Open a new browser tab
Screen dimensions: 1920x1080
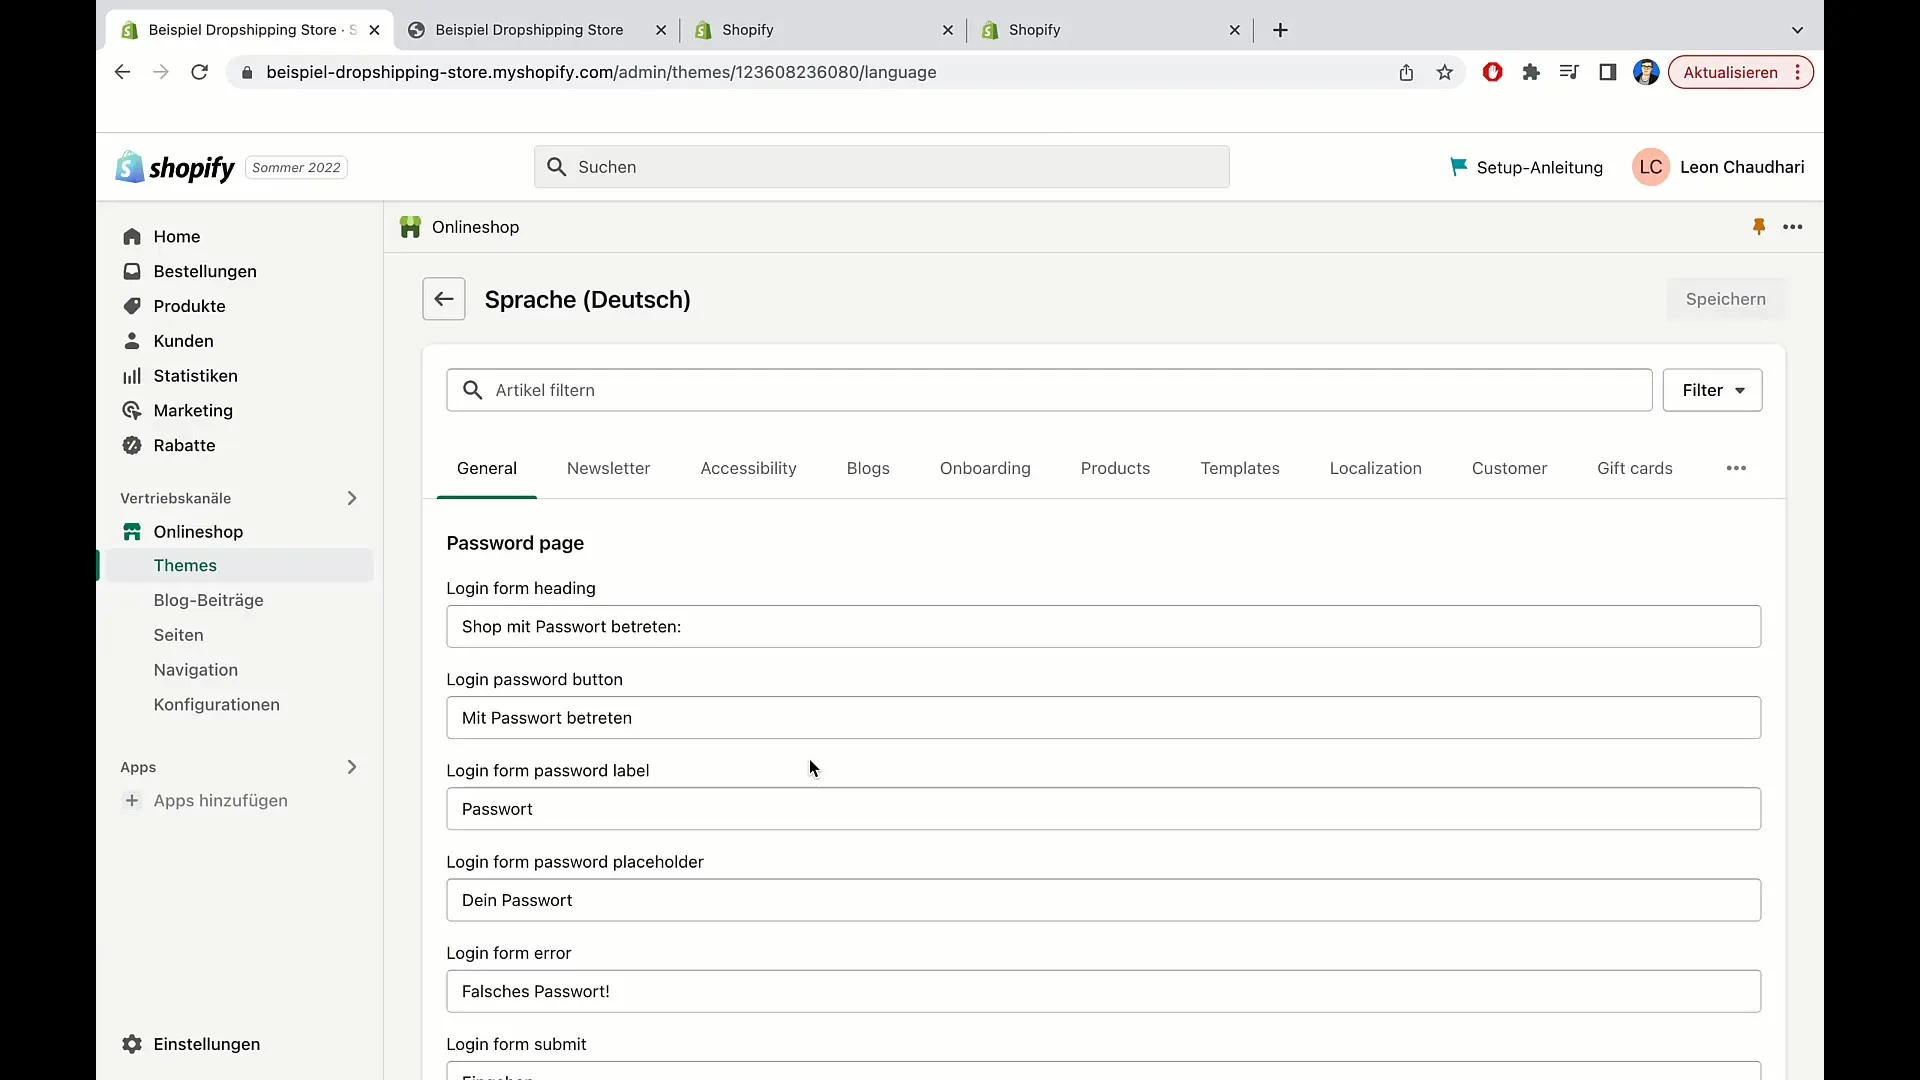[1280, 30]
